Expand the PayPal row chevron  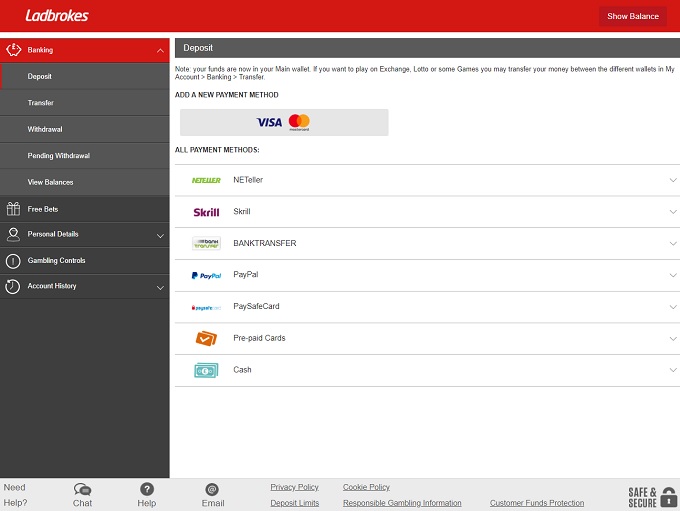pyautogui.click(x=673, y=275)
